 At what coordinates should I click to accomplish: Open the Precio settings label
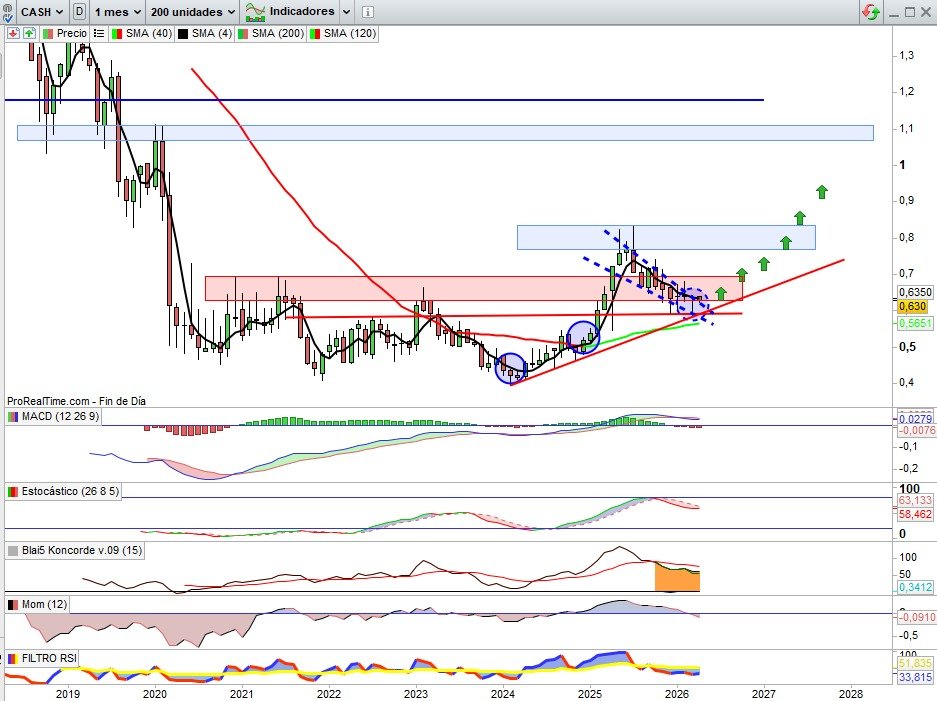(x=65, y=33)
